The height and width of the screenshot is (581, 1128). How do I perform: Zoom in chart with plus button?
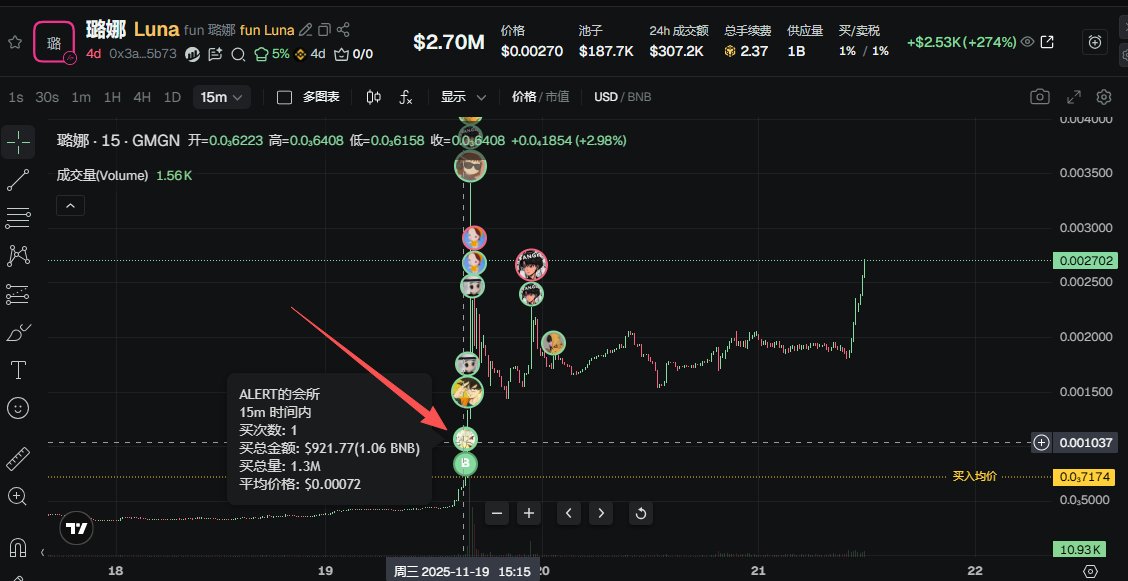(x=529, y=513)
